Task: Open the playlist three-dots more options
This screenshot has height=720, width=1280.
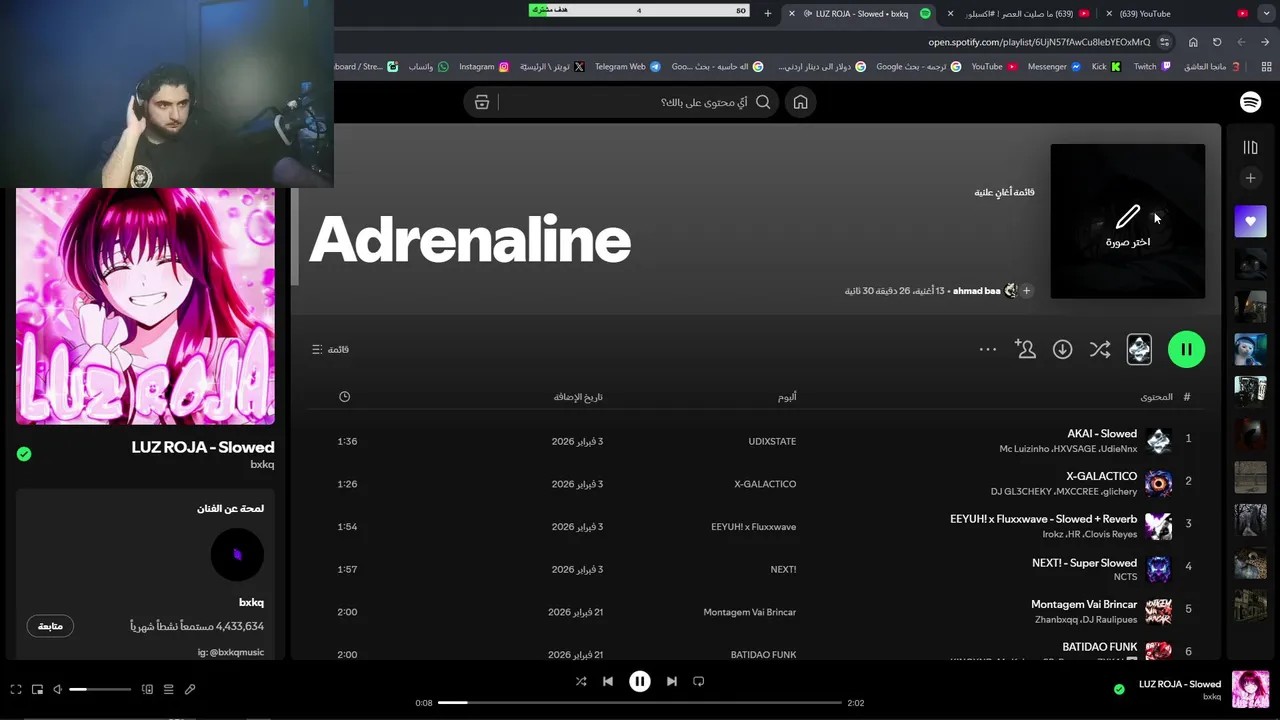Action: coord(988,349)
